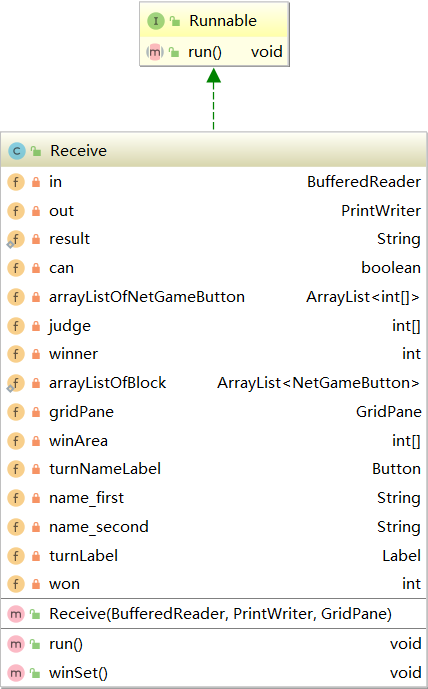Viewport: 428px width, 689px height.
Task: Click the final field icon next to 'result'
Action: [x=15, y=240]
